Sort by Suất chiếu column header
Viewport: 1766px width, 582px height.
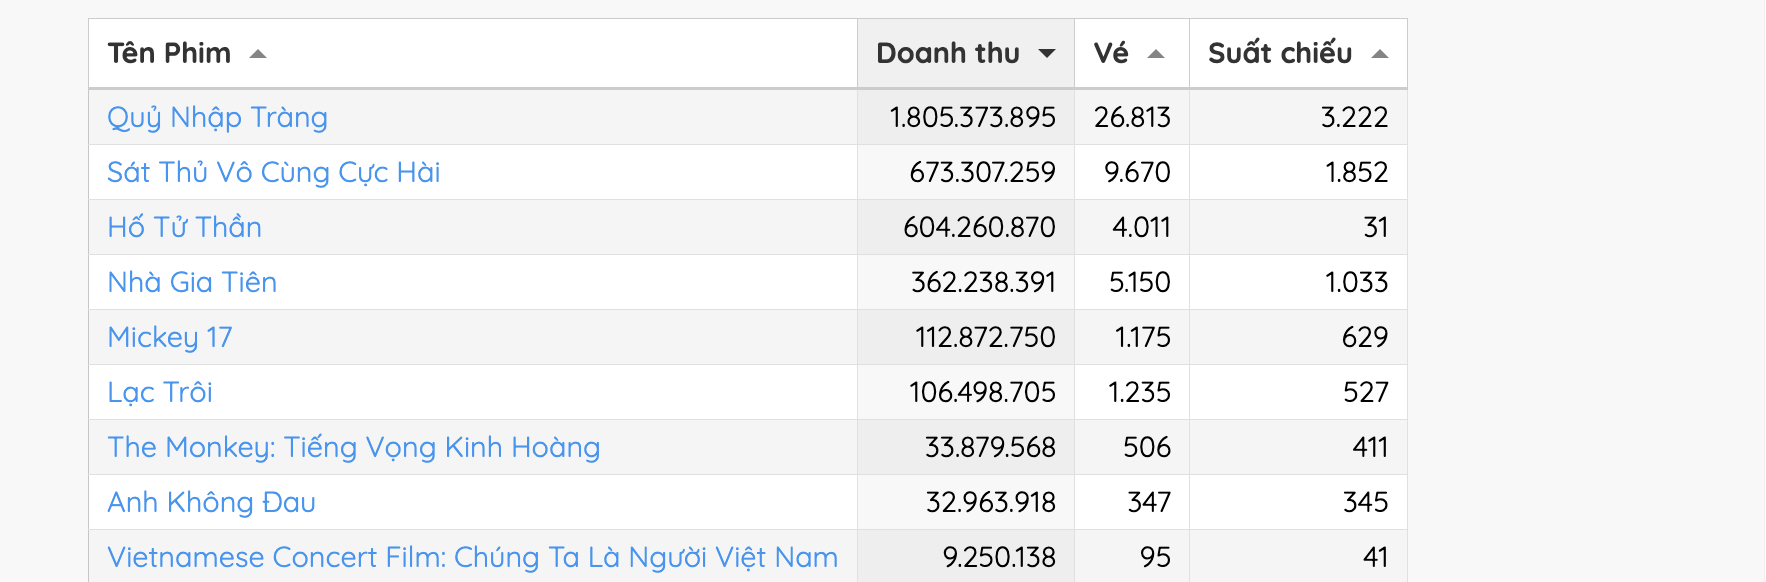[1279, 53]
